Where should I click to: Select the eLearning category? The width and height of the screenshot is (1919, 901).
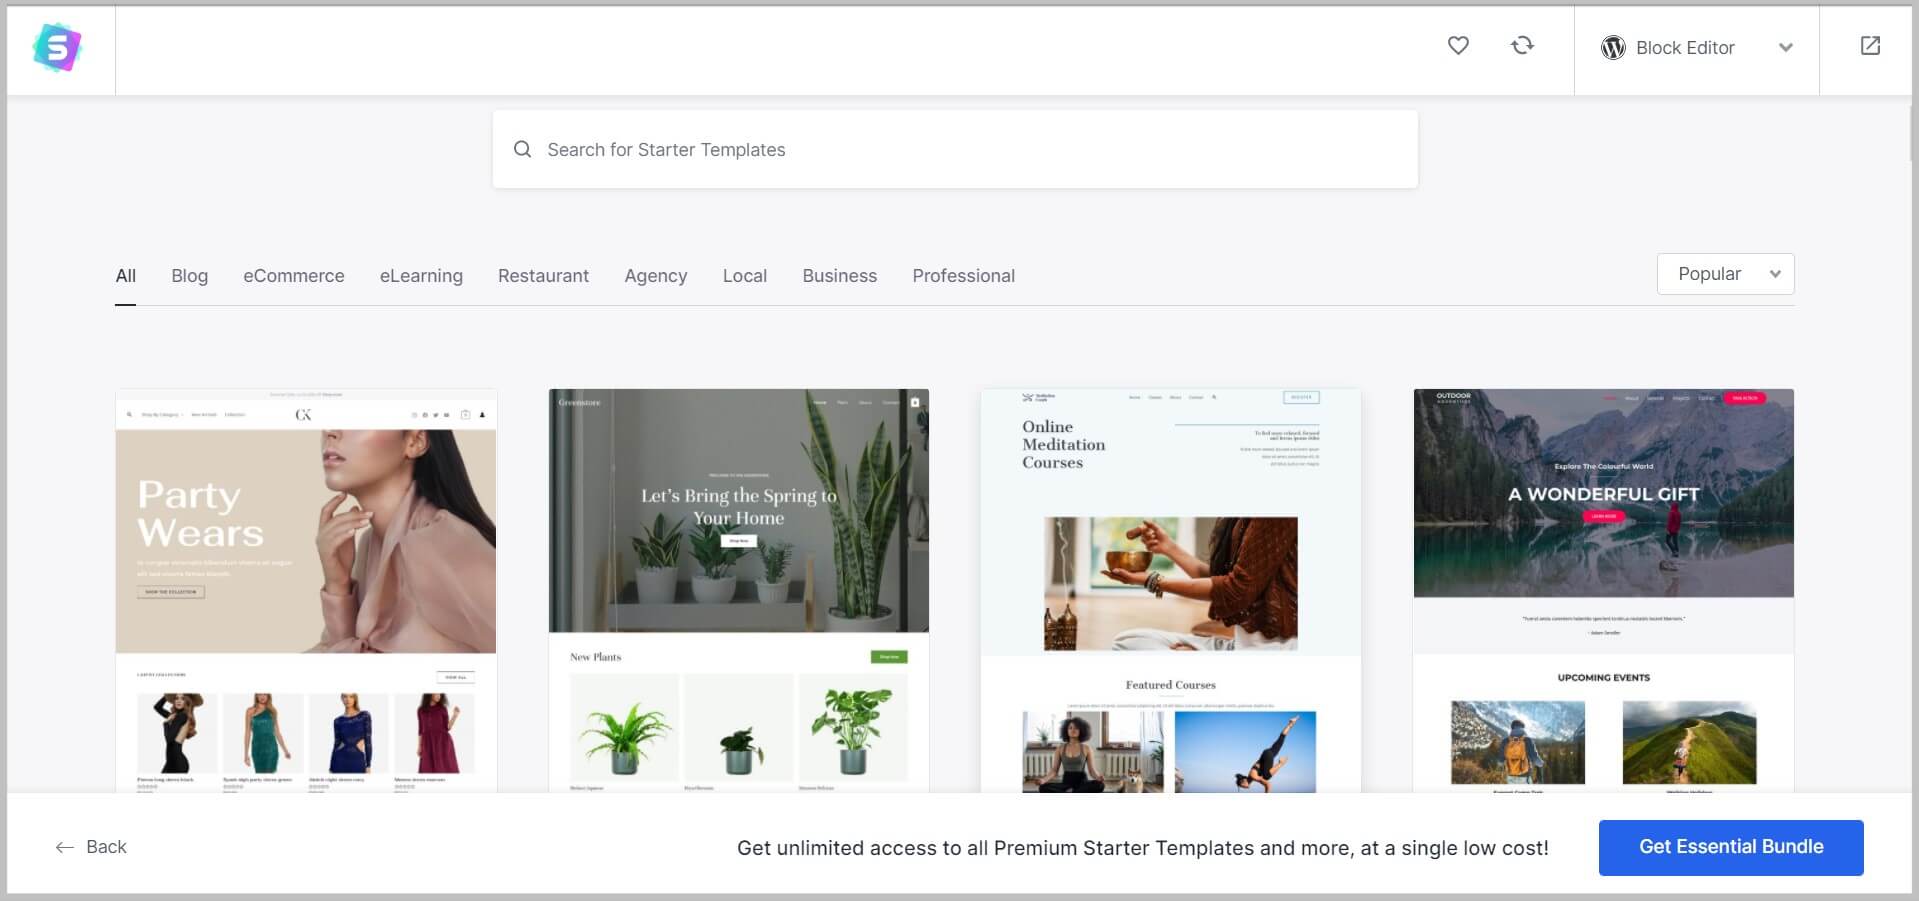tap(420, 276)
